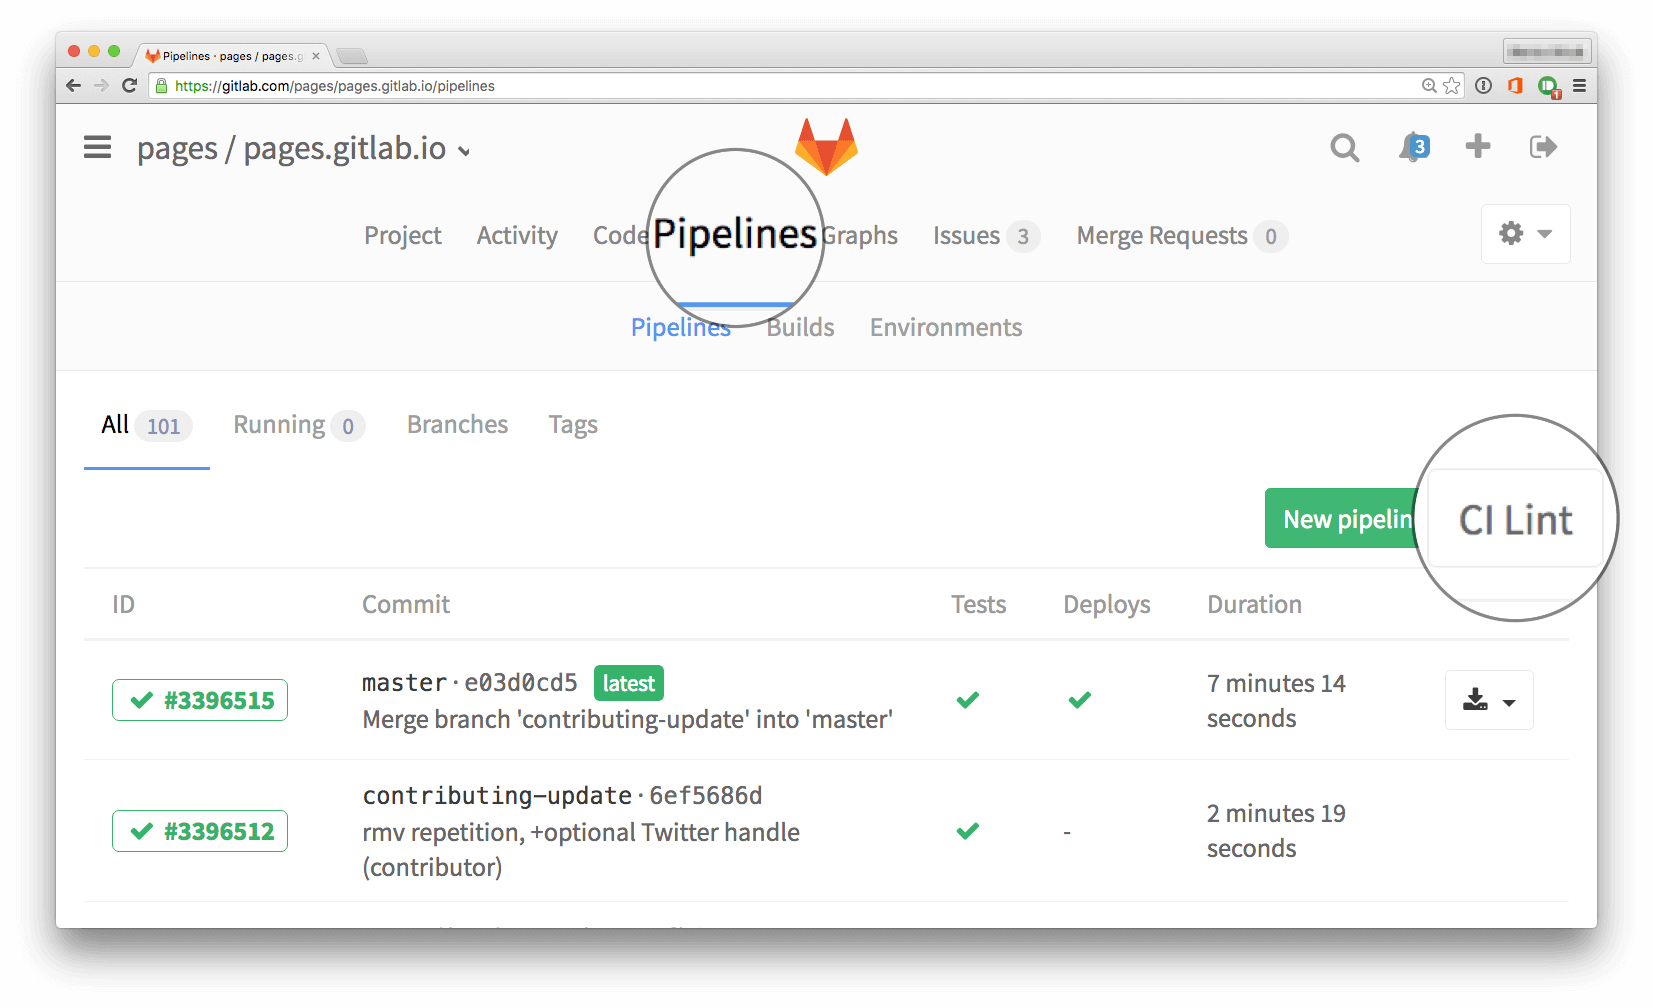
Task: Click the New pipeline button
Action: (1340, 519)
